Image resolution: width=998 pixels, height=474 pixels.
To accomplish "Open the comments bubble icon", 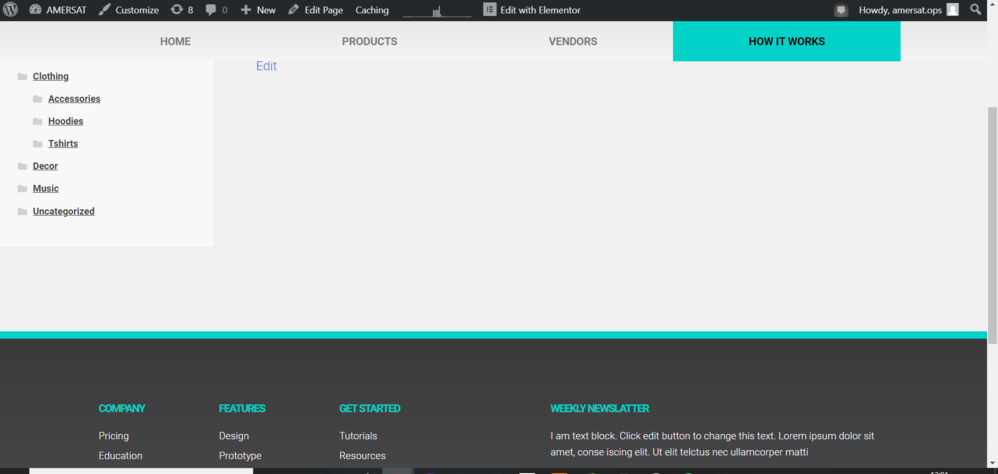I will point(211,10).
